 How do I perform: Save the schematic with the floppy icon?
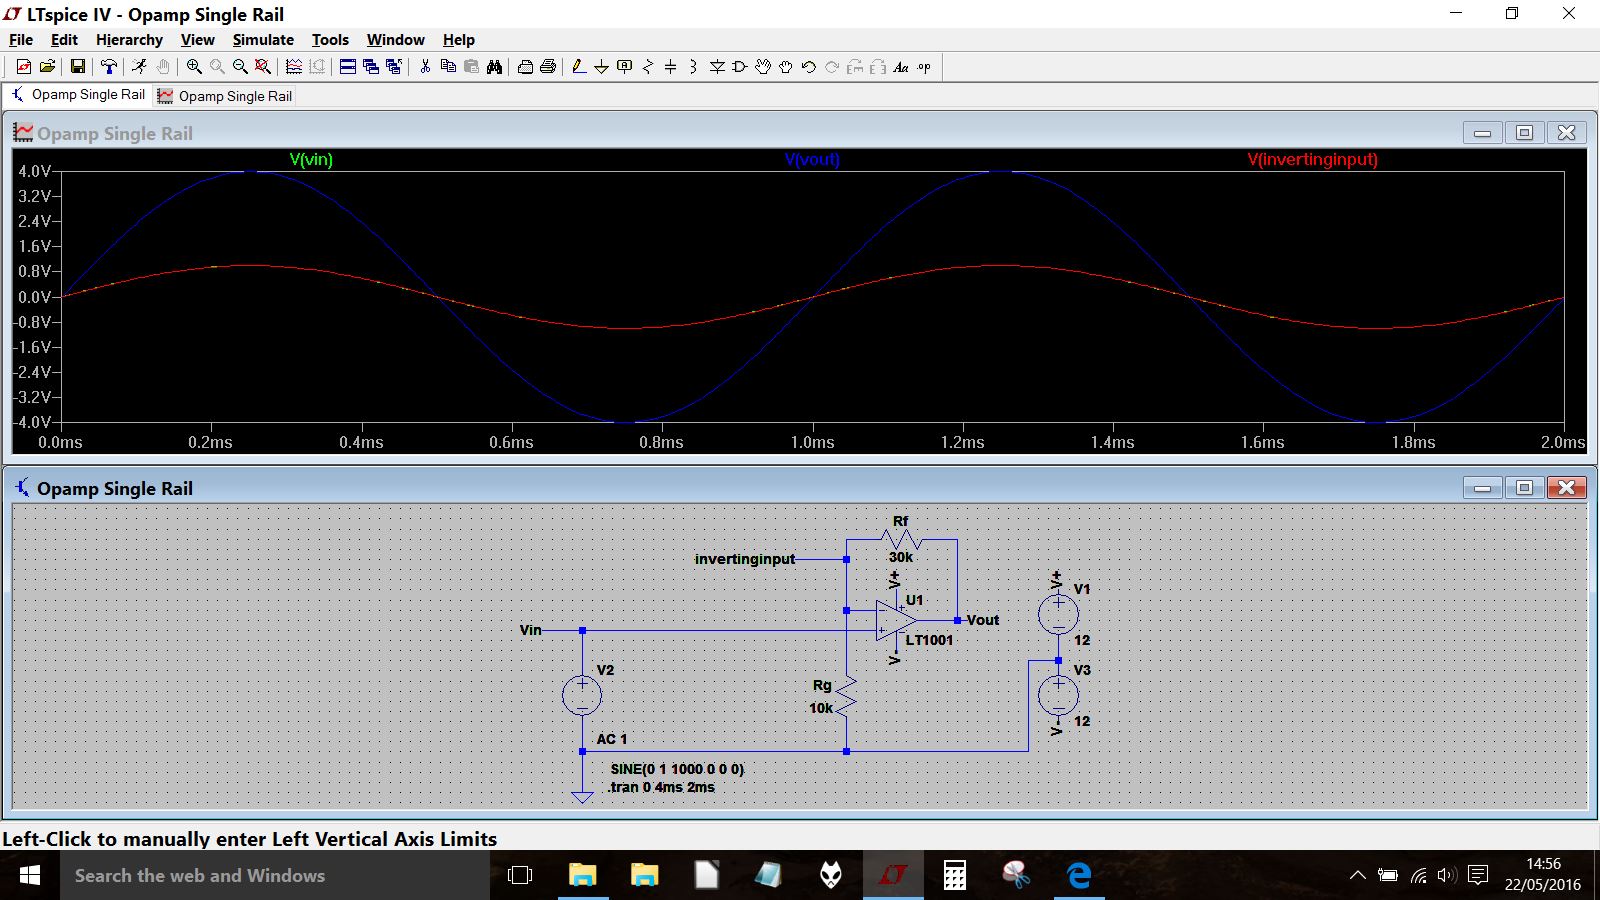[77, 67]
